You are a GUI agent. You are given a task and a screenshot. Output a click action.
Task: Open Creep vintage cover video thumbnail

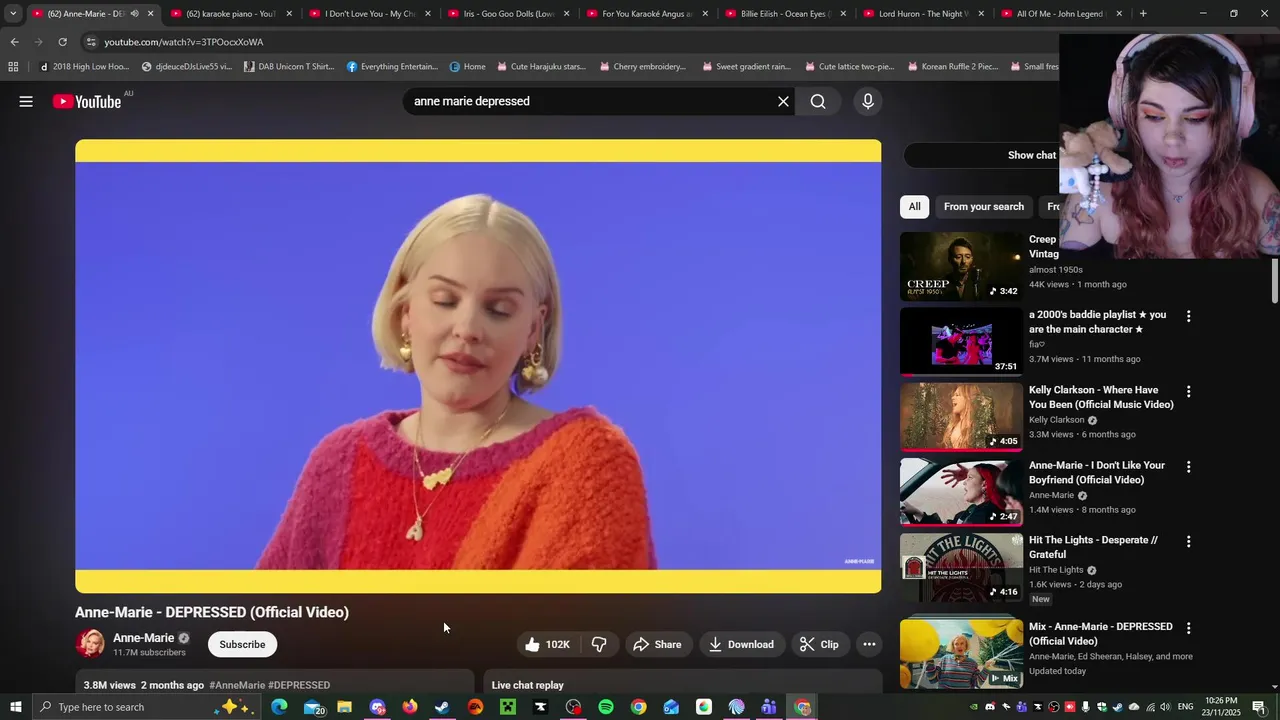tap(961, 266)
